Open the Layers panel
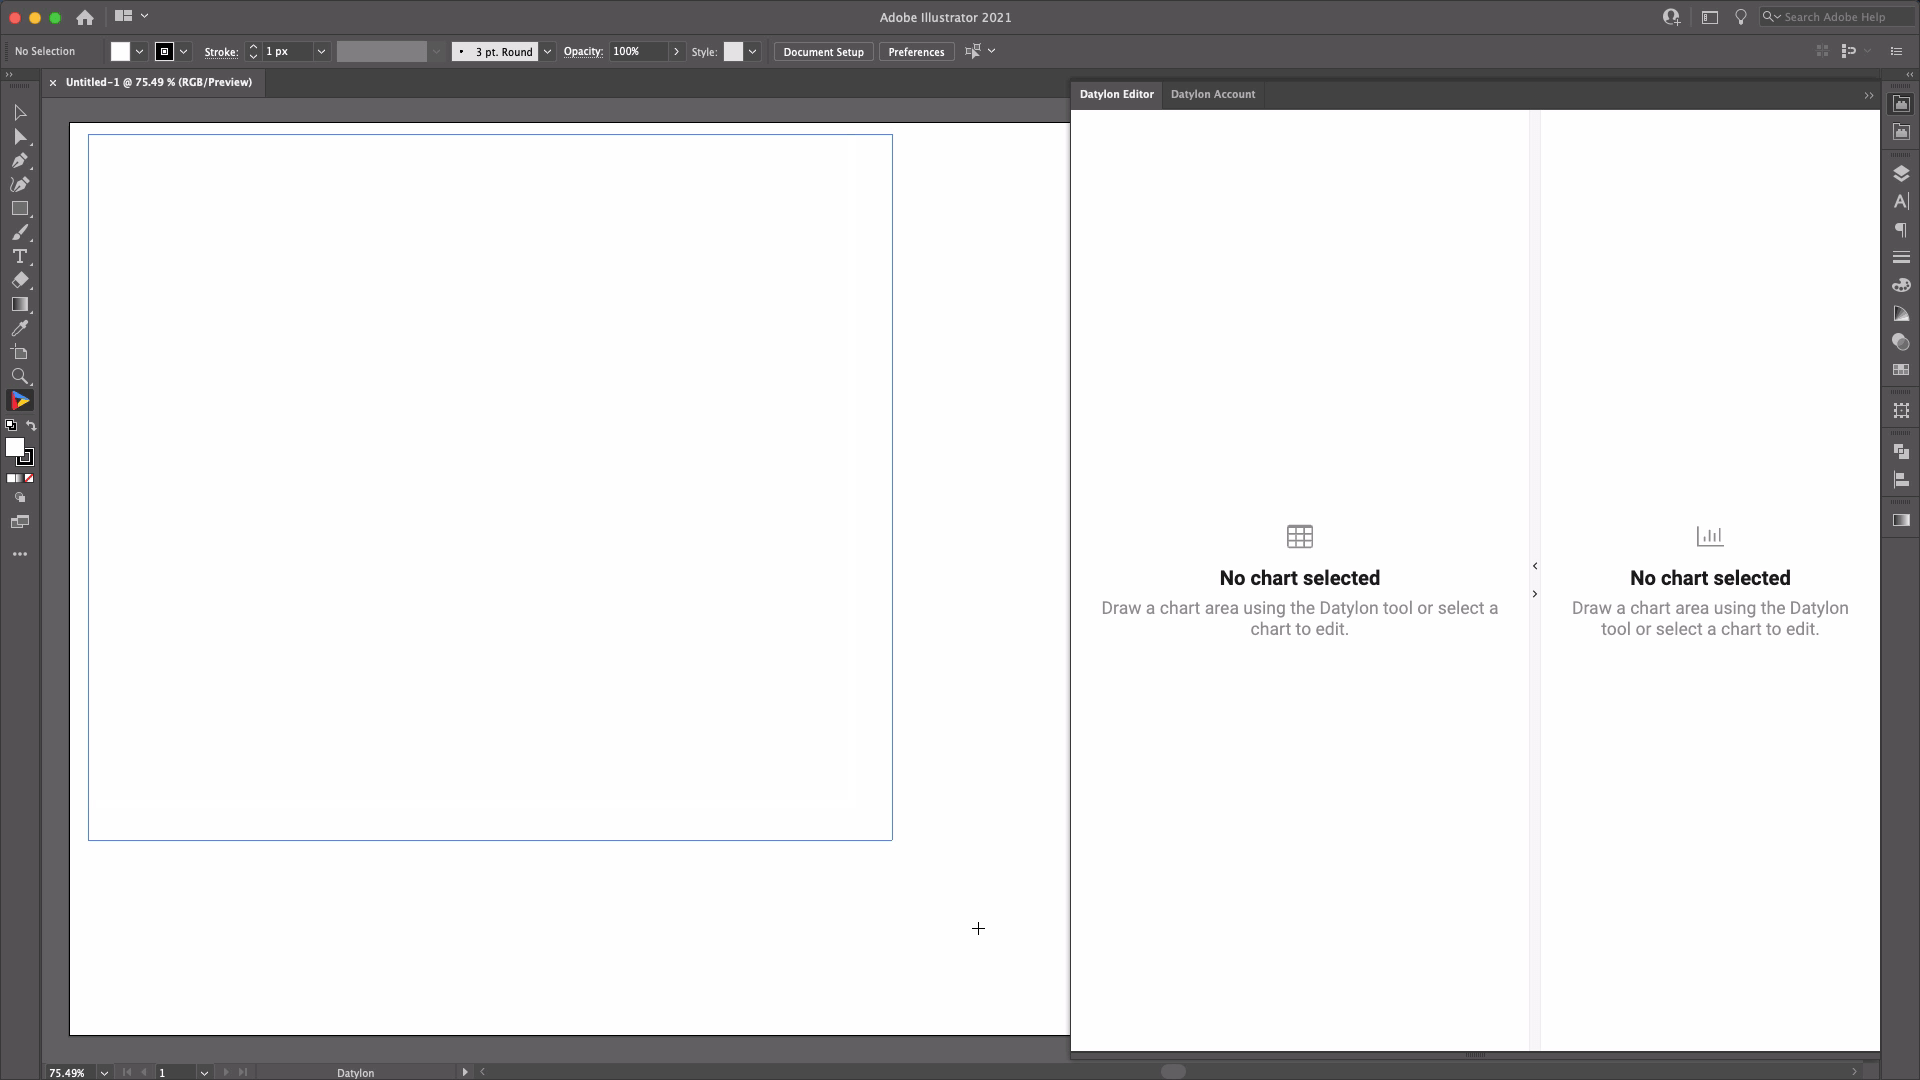The width and height of the screenshot is (1920, 1080). [1902, 172]
